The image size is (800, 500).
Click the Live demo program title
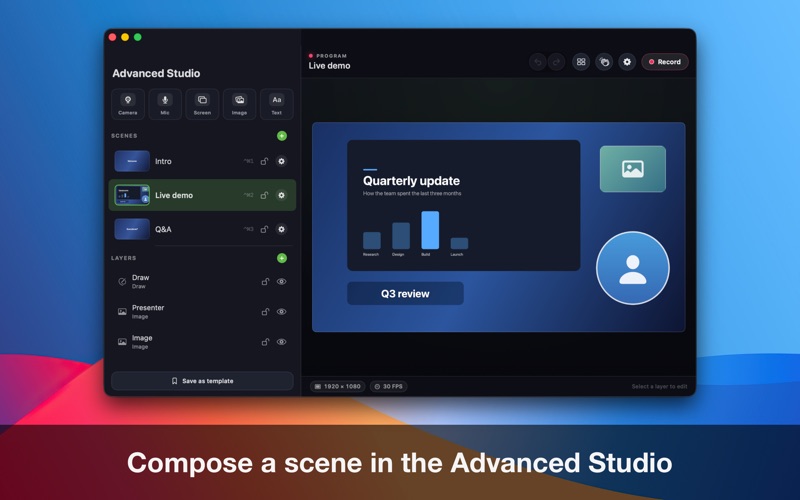tap(329, 66)
